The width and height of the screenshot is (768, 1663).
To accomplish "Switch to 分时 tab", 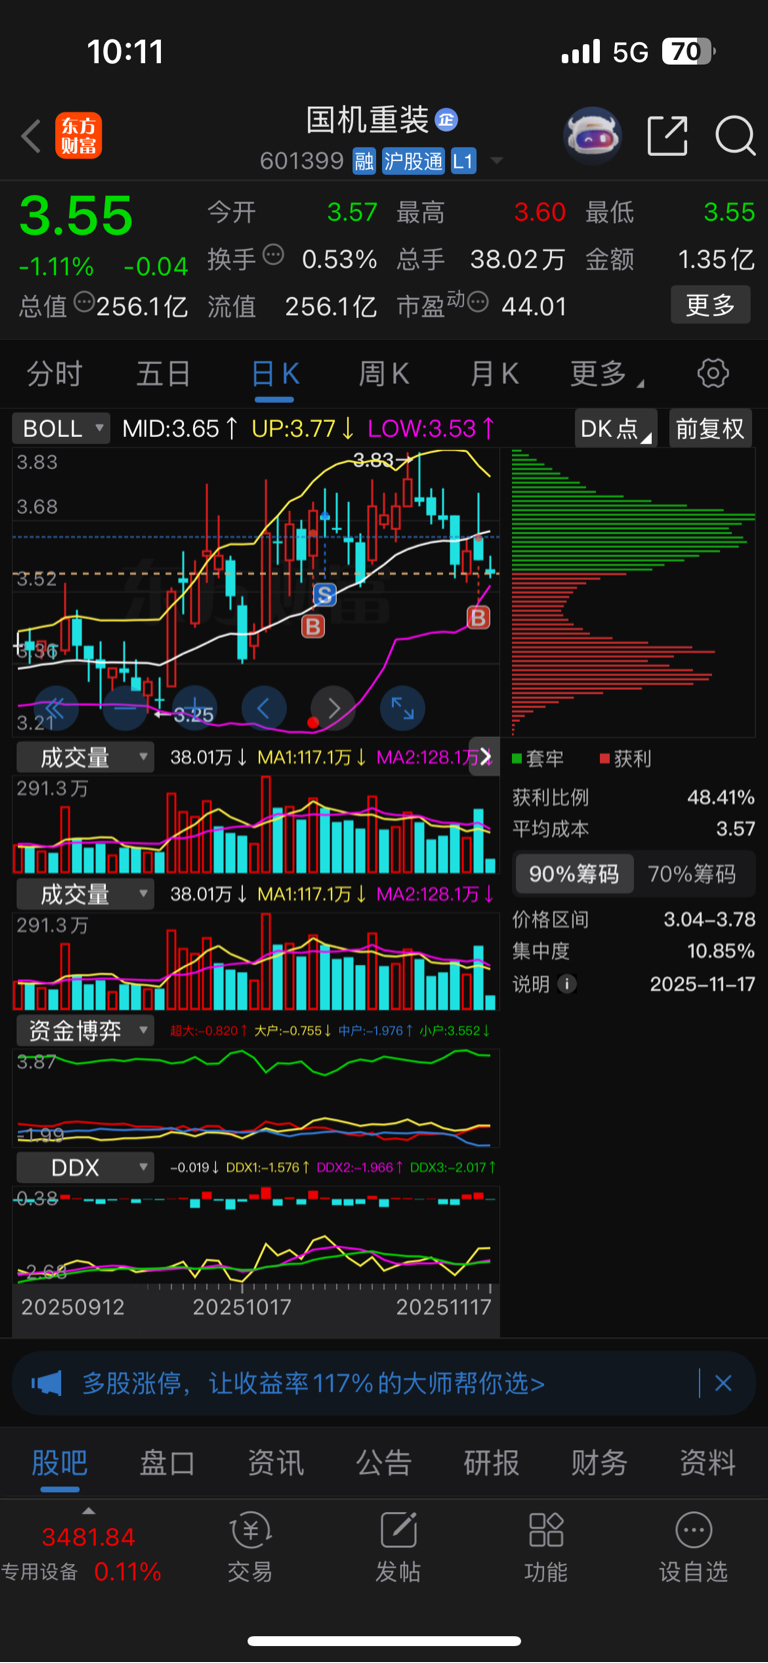I will coord(54,374).
